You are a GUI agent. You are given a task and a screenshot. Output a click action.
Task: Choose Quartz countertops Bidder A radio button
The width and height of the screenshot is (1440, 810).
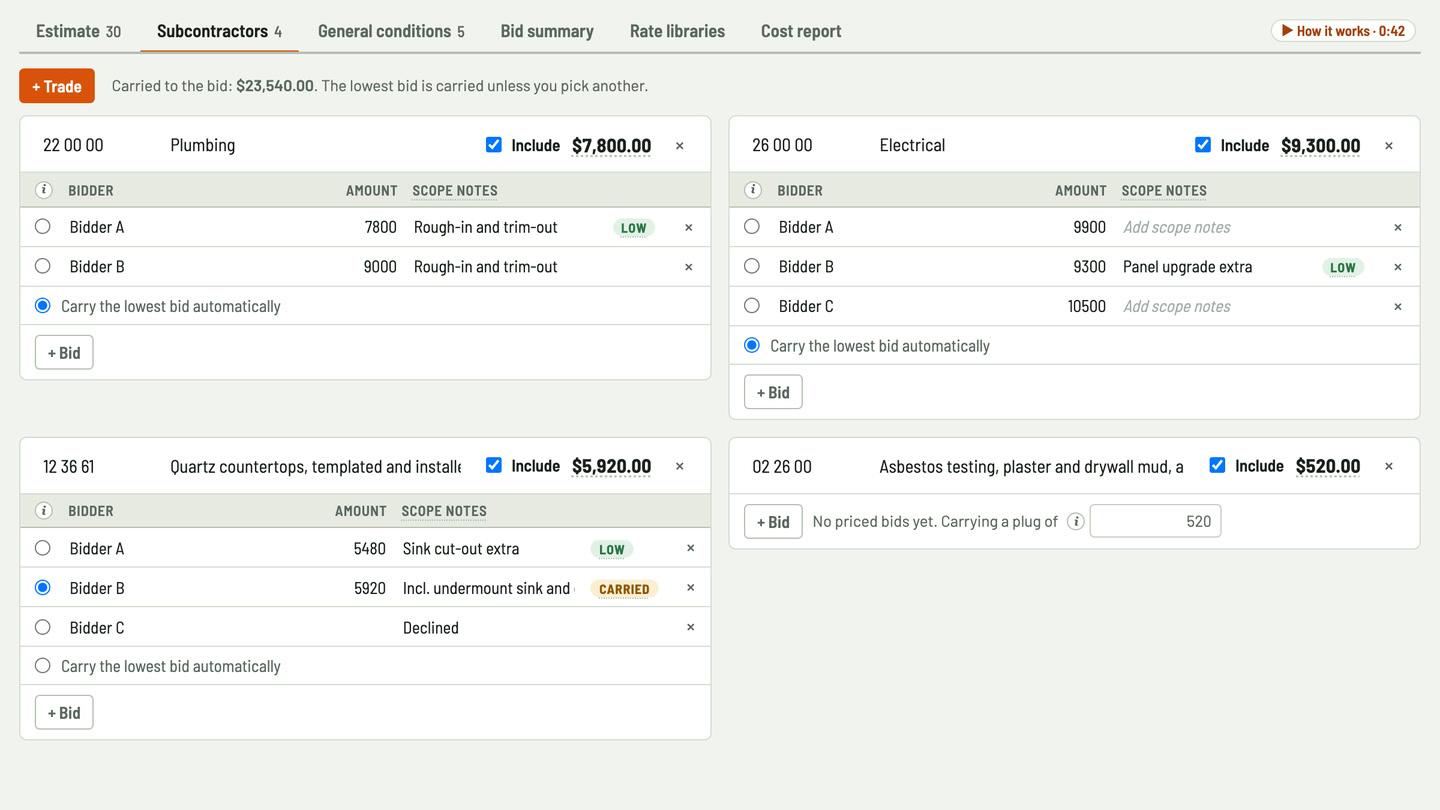43,548
